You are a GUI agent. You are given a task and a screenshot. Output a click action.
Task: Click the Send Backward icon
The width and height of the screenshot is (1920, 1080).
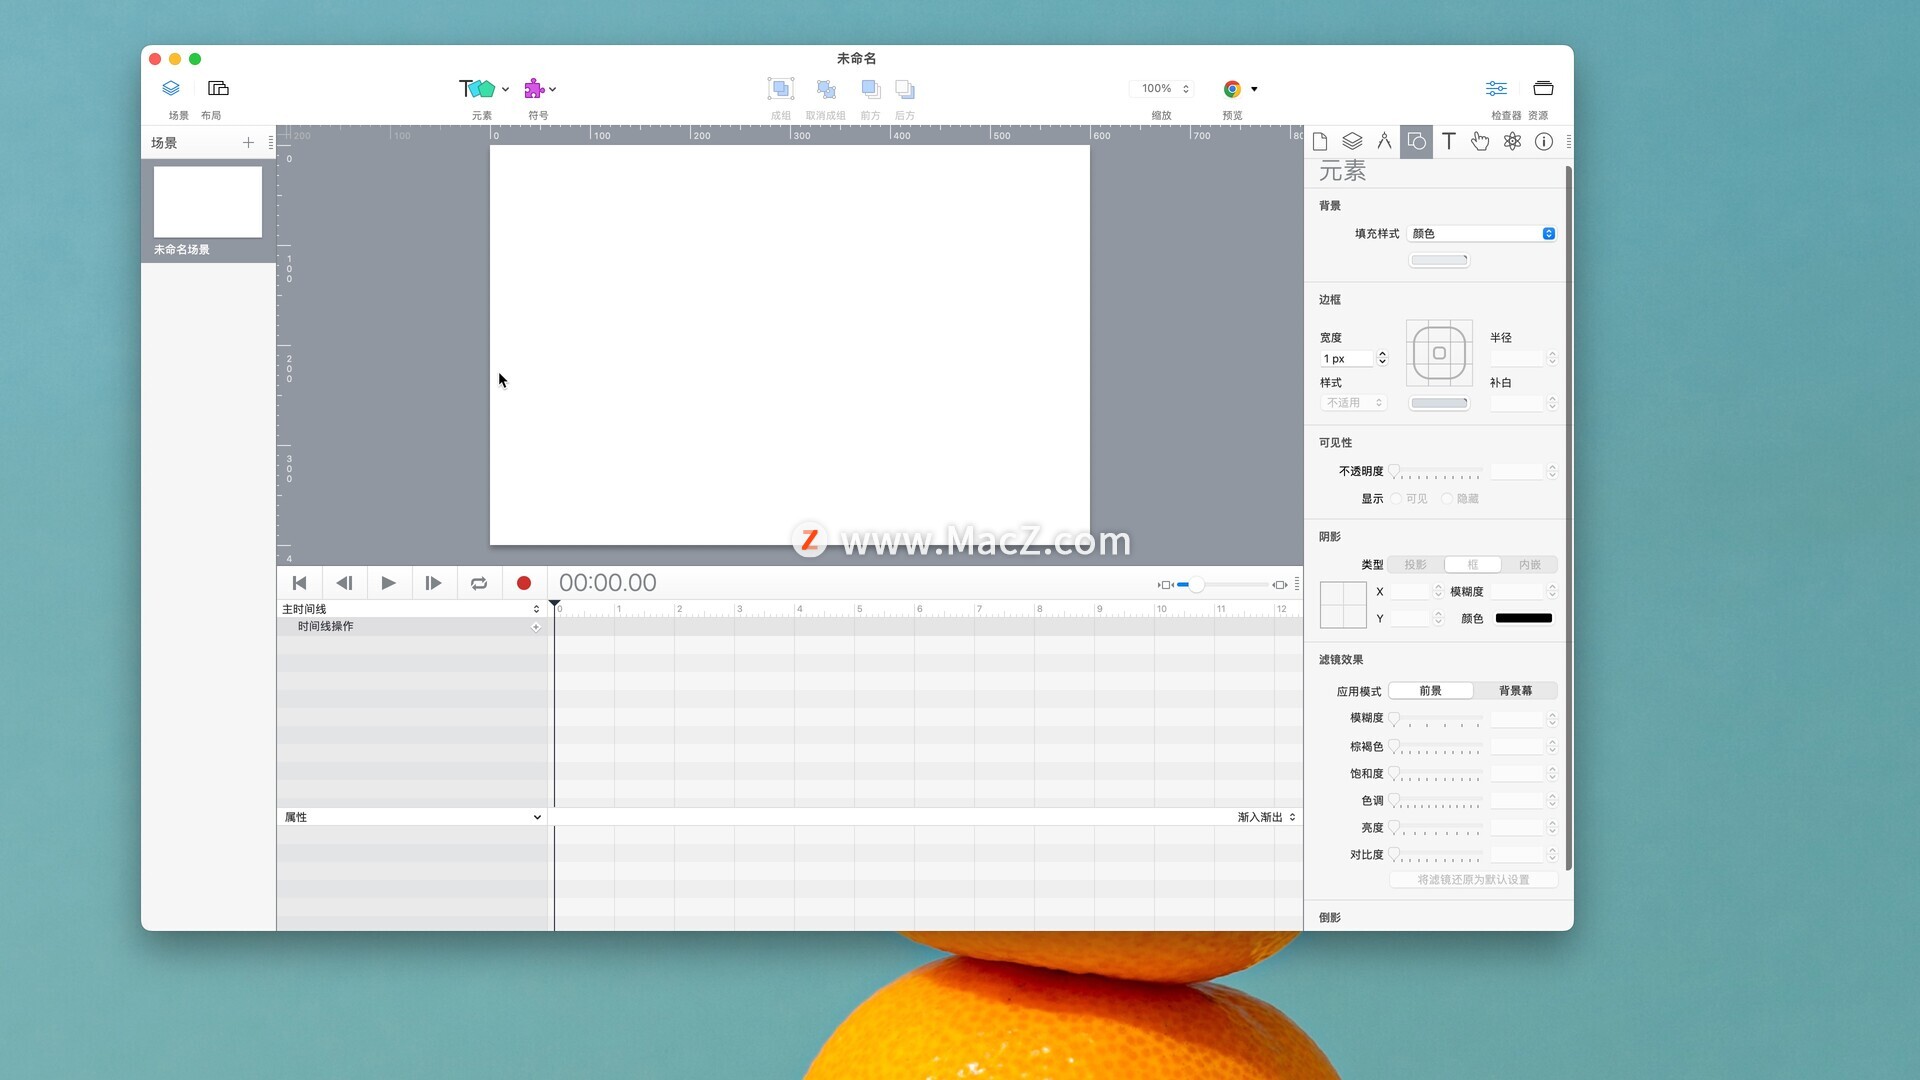pyautogui.click(x=905, y=89)
